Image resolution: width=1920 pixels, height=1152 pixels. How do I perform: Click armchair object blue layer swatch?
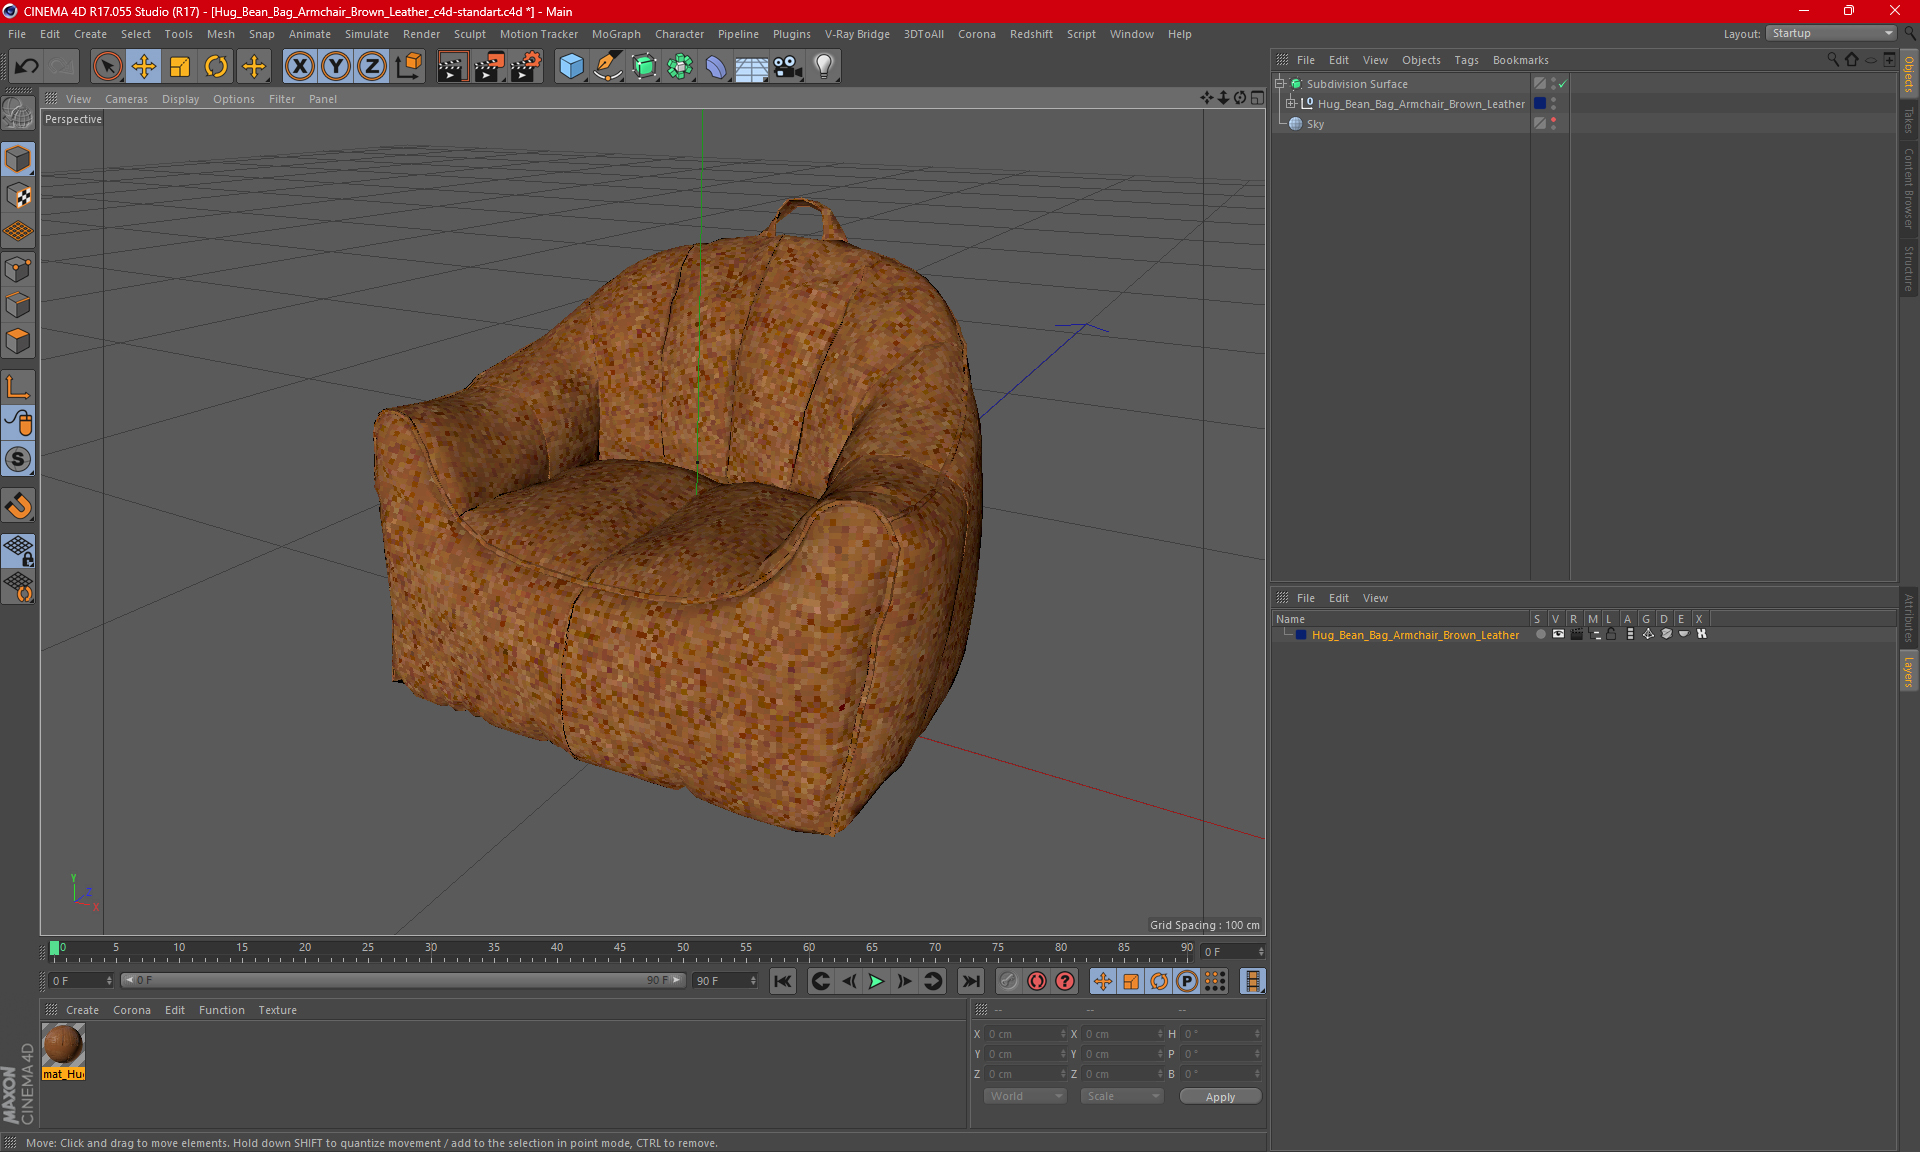coord(1540,104)
